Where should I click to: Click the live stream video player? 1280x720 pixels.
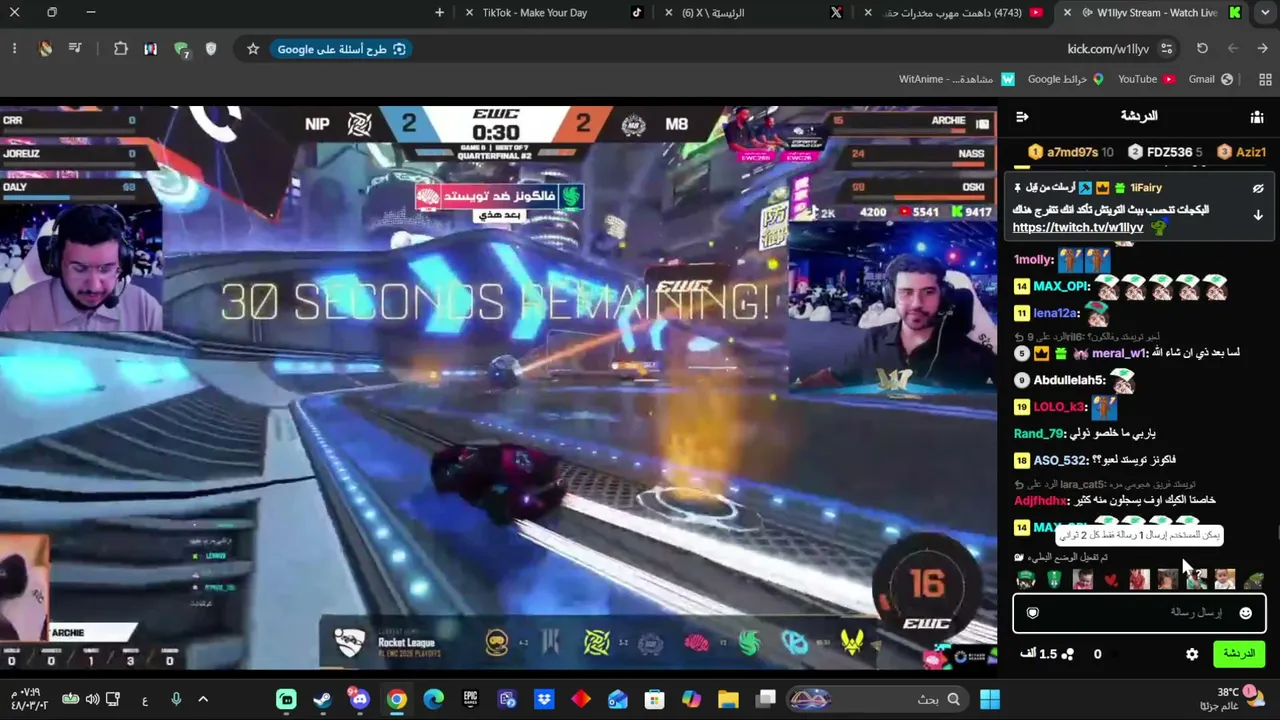click(x=498, y=387)
